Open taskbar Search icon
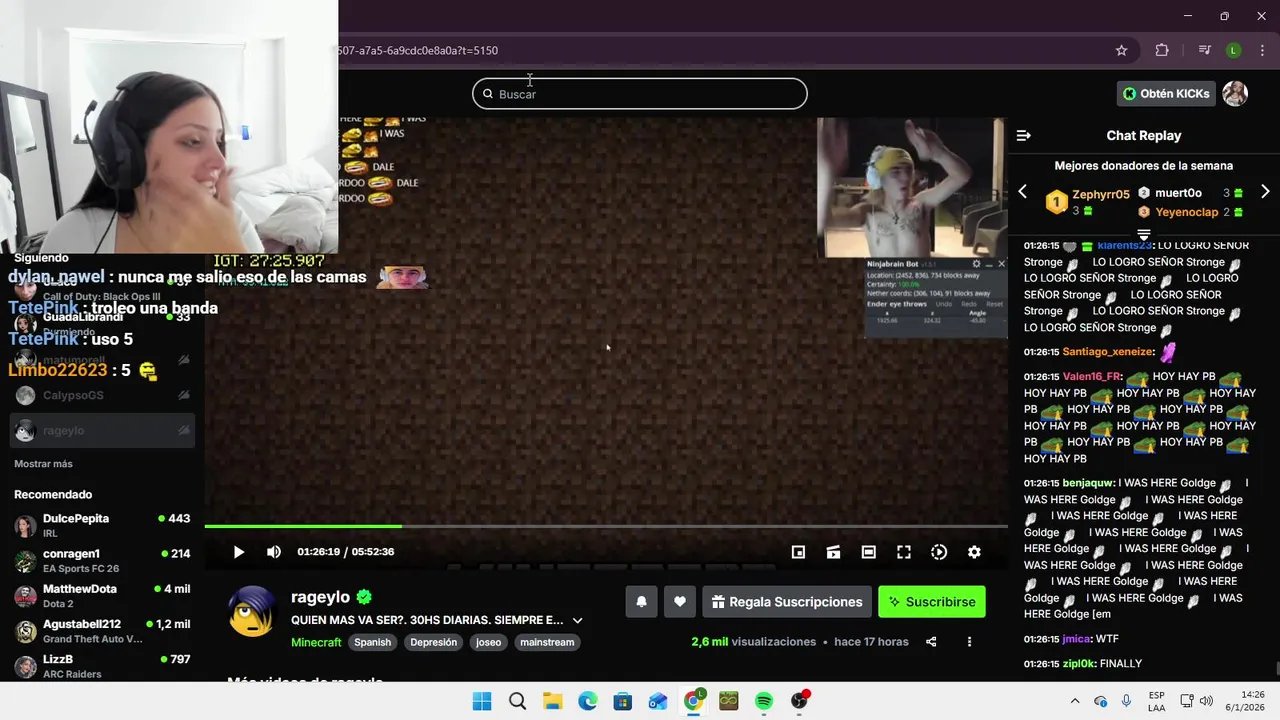The height and width of the screenshot is (720, 1280). tap(517, 701)
